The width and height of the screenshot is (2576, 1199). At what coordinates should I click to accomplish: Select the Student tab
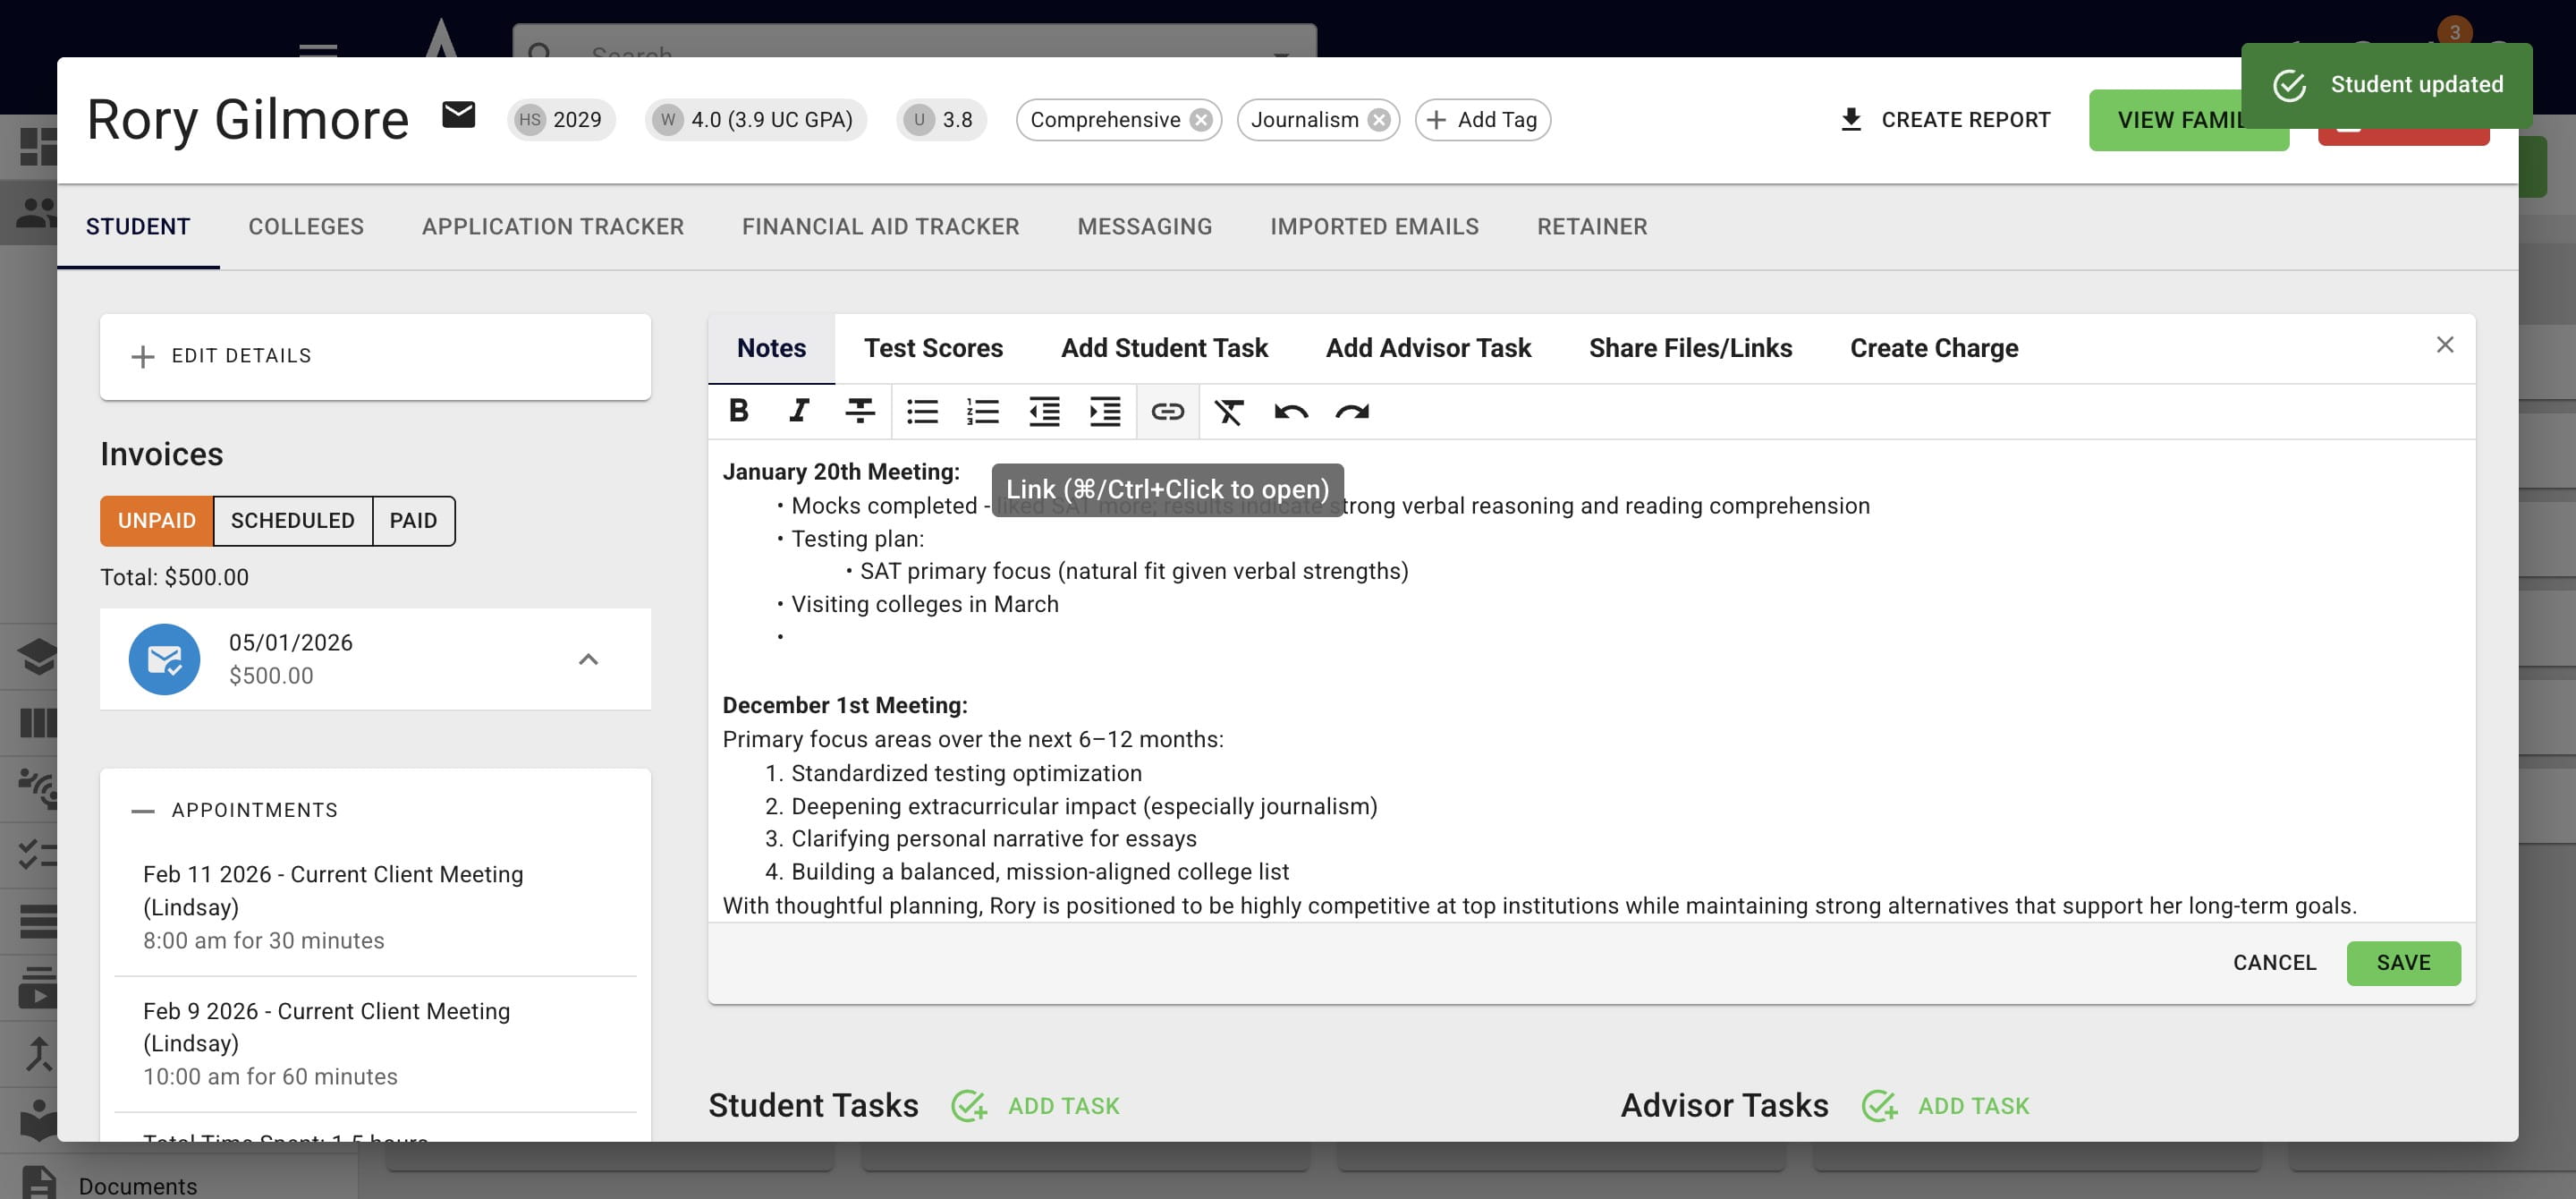138,227
